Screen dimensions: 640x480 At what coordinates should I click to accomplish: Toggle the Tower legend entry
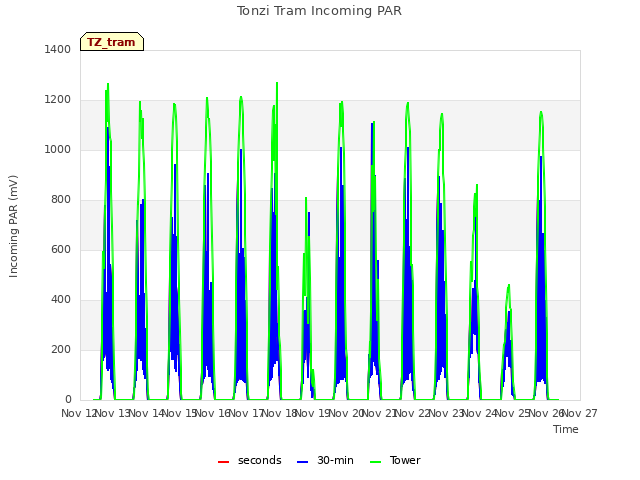point(395,460)
